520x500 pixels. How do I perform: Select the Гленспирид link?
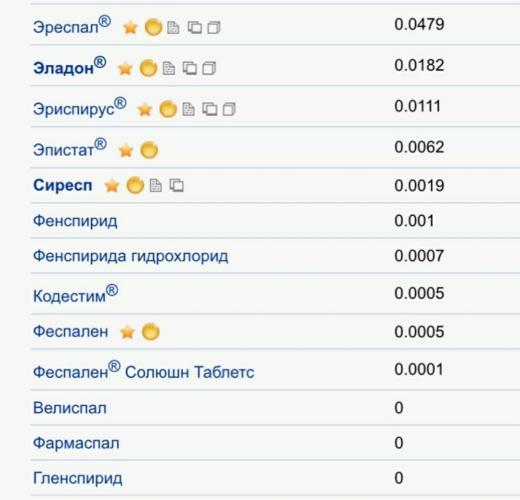[78, 479]
